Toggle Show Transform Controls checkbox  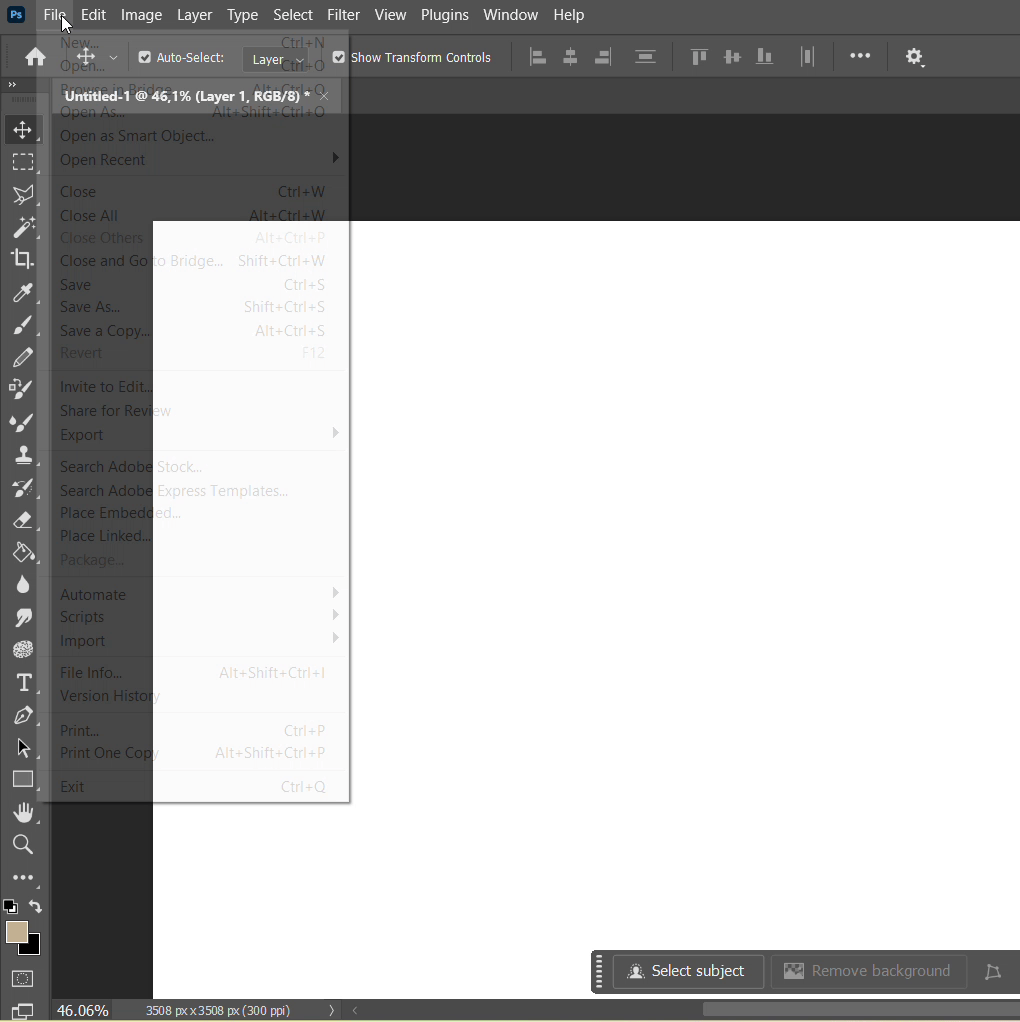click(x=339, y=57)
